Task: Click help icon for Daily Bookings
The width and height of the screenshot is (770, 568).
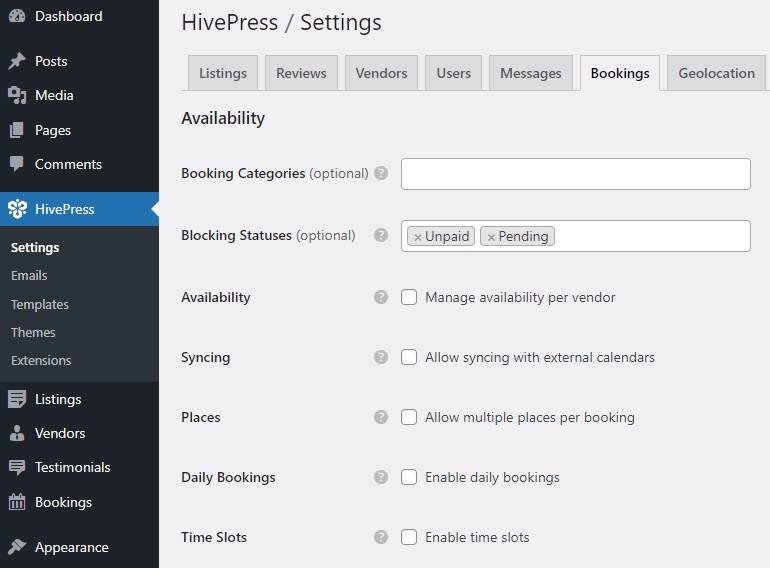Action: pyautogui.click(x=381, y=477)
